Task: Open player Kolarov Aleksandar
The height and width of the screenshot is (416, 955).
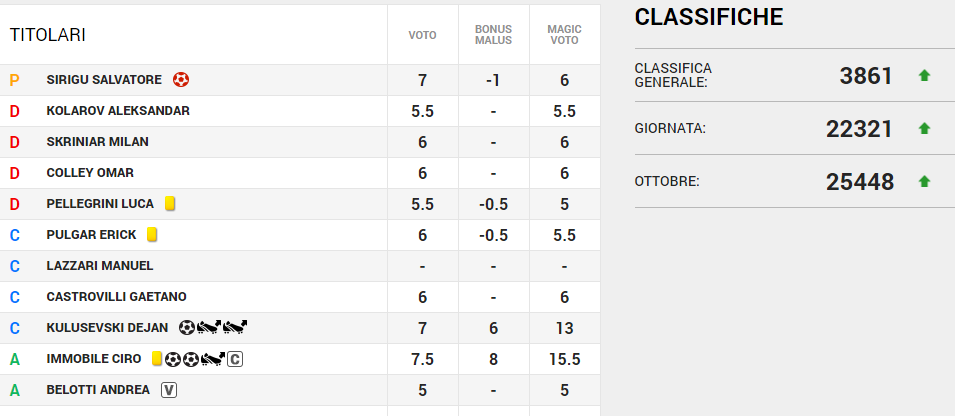Action: click(x=118, y=111)
